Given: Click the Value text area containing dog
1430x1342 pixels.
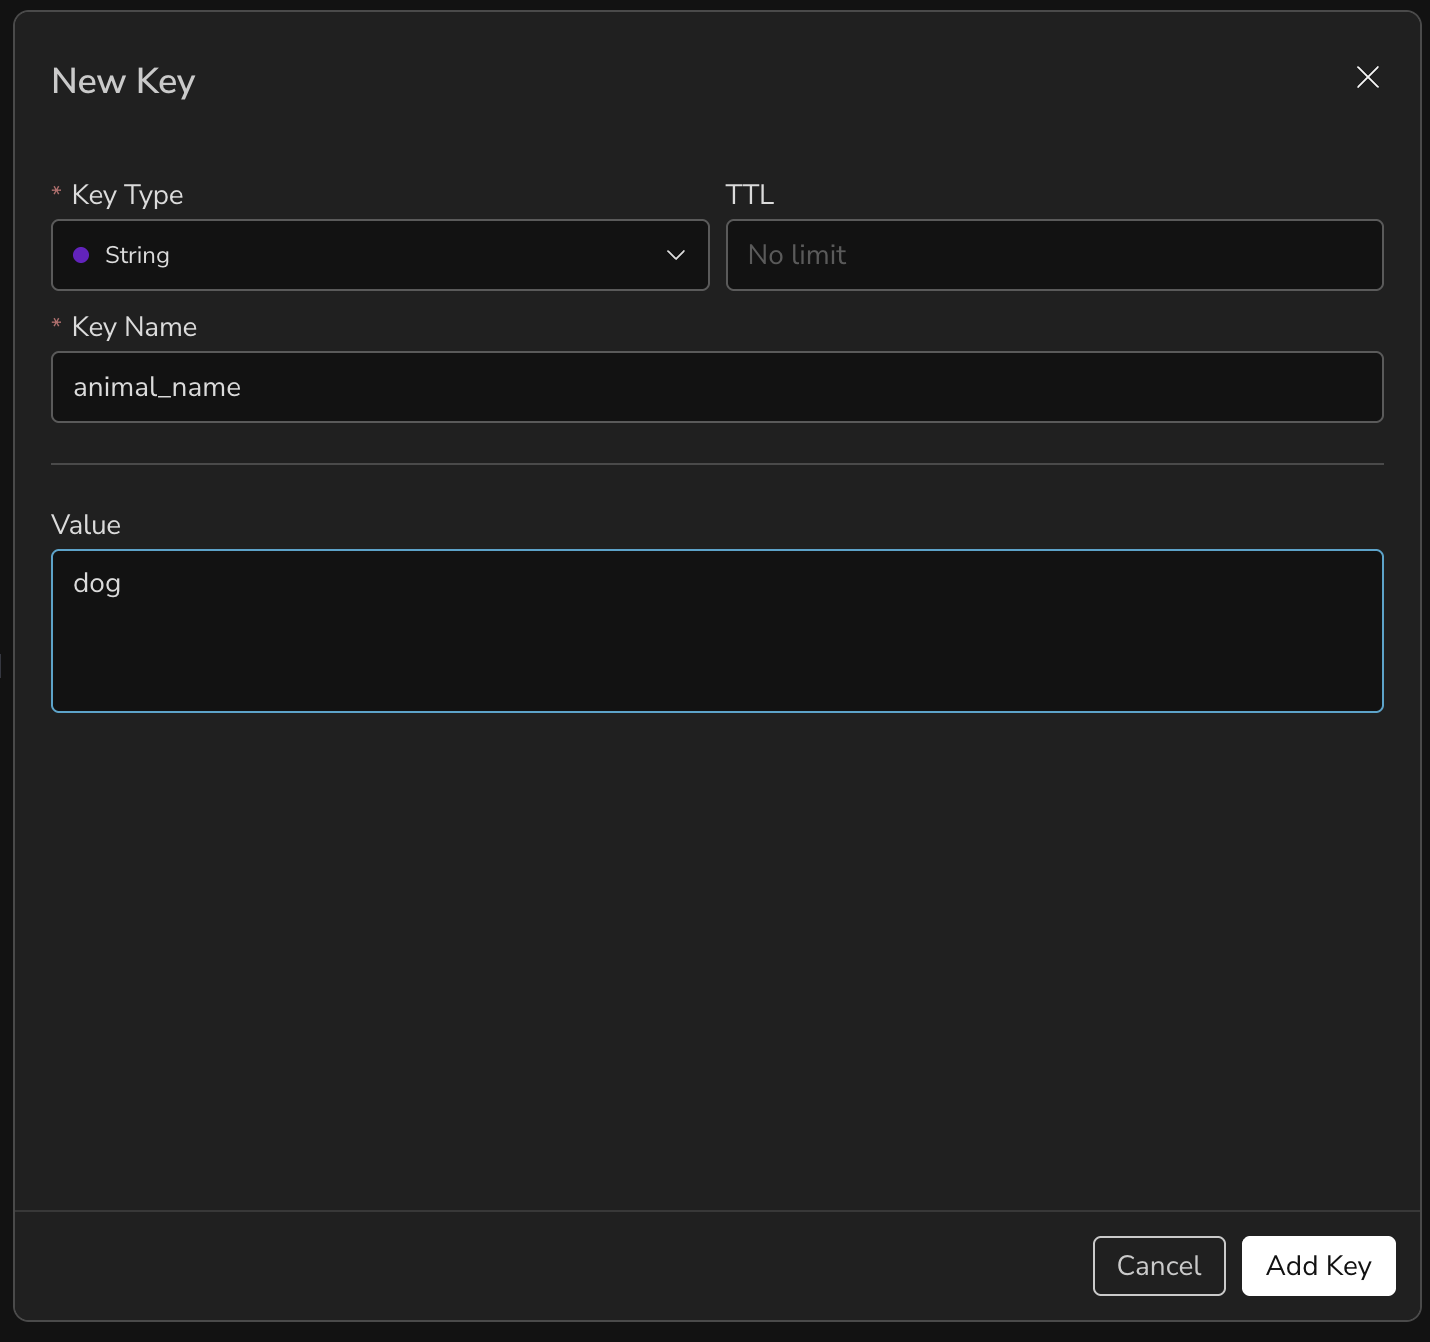Looking at the screenshot, I should coord(717,631).
